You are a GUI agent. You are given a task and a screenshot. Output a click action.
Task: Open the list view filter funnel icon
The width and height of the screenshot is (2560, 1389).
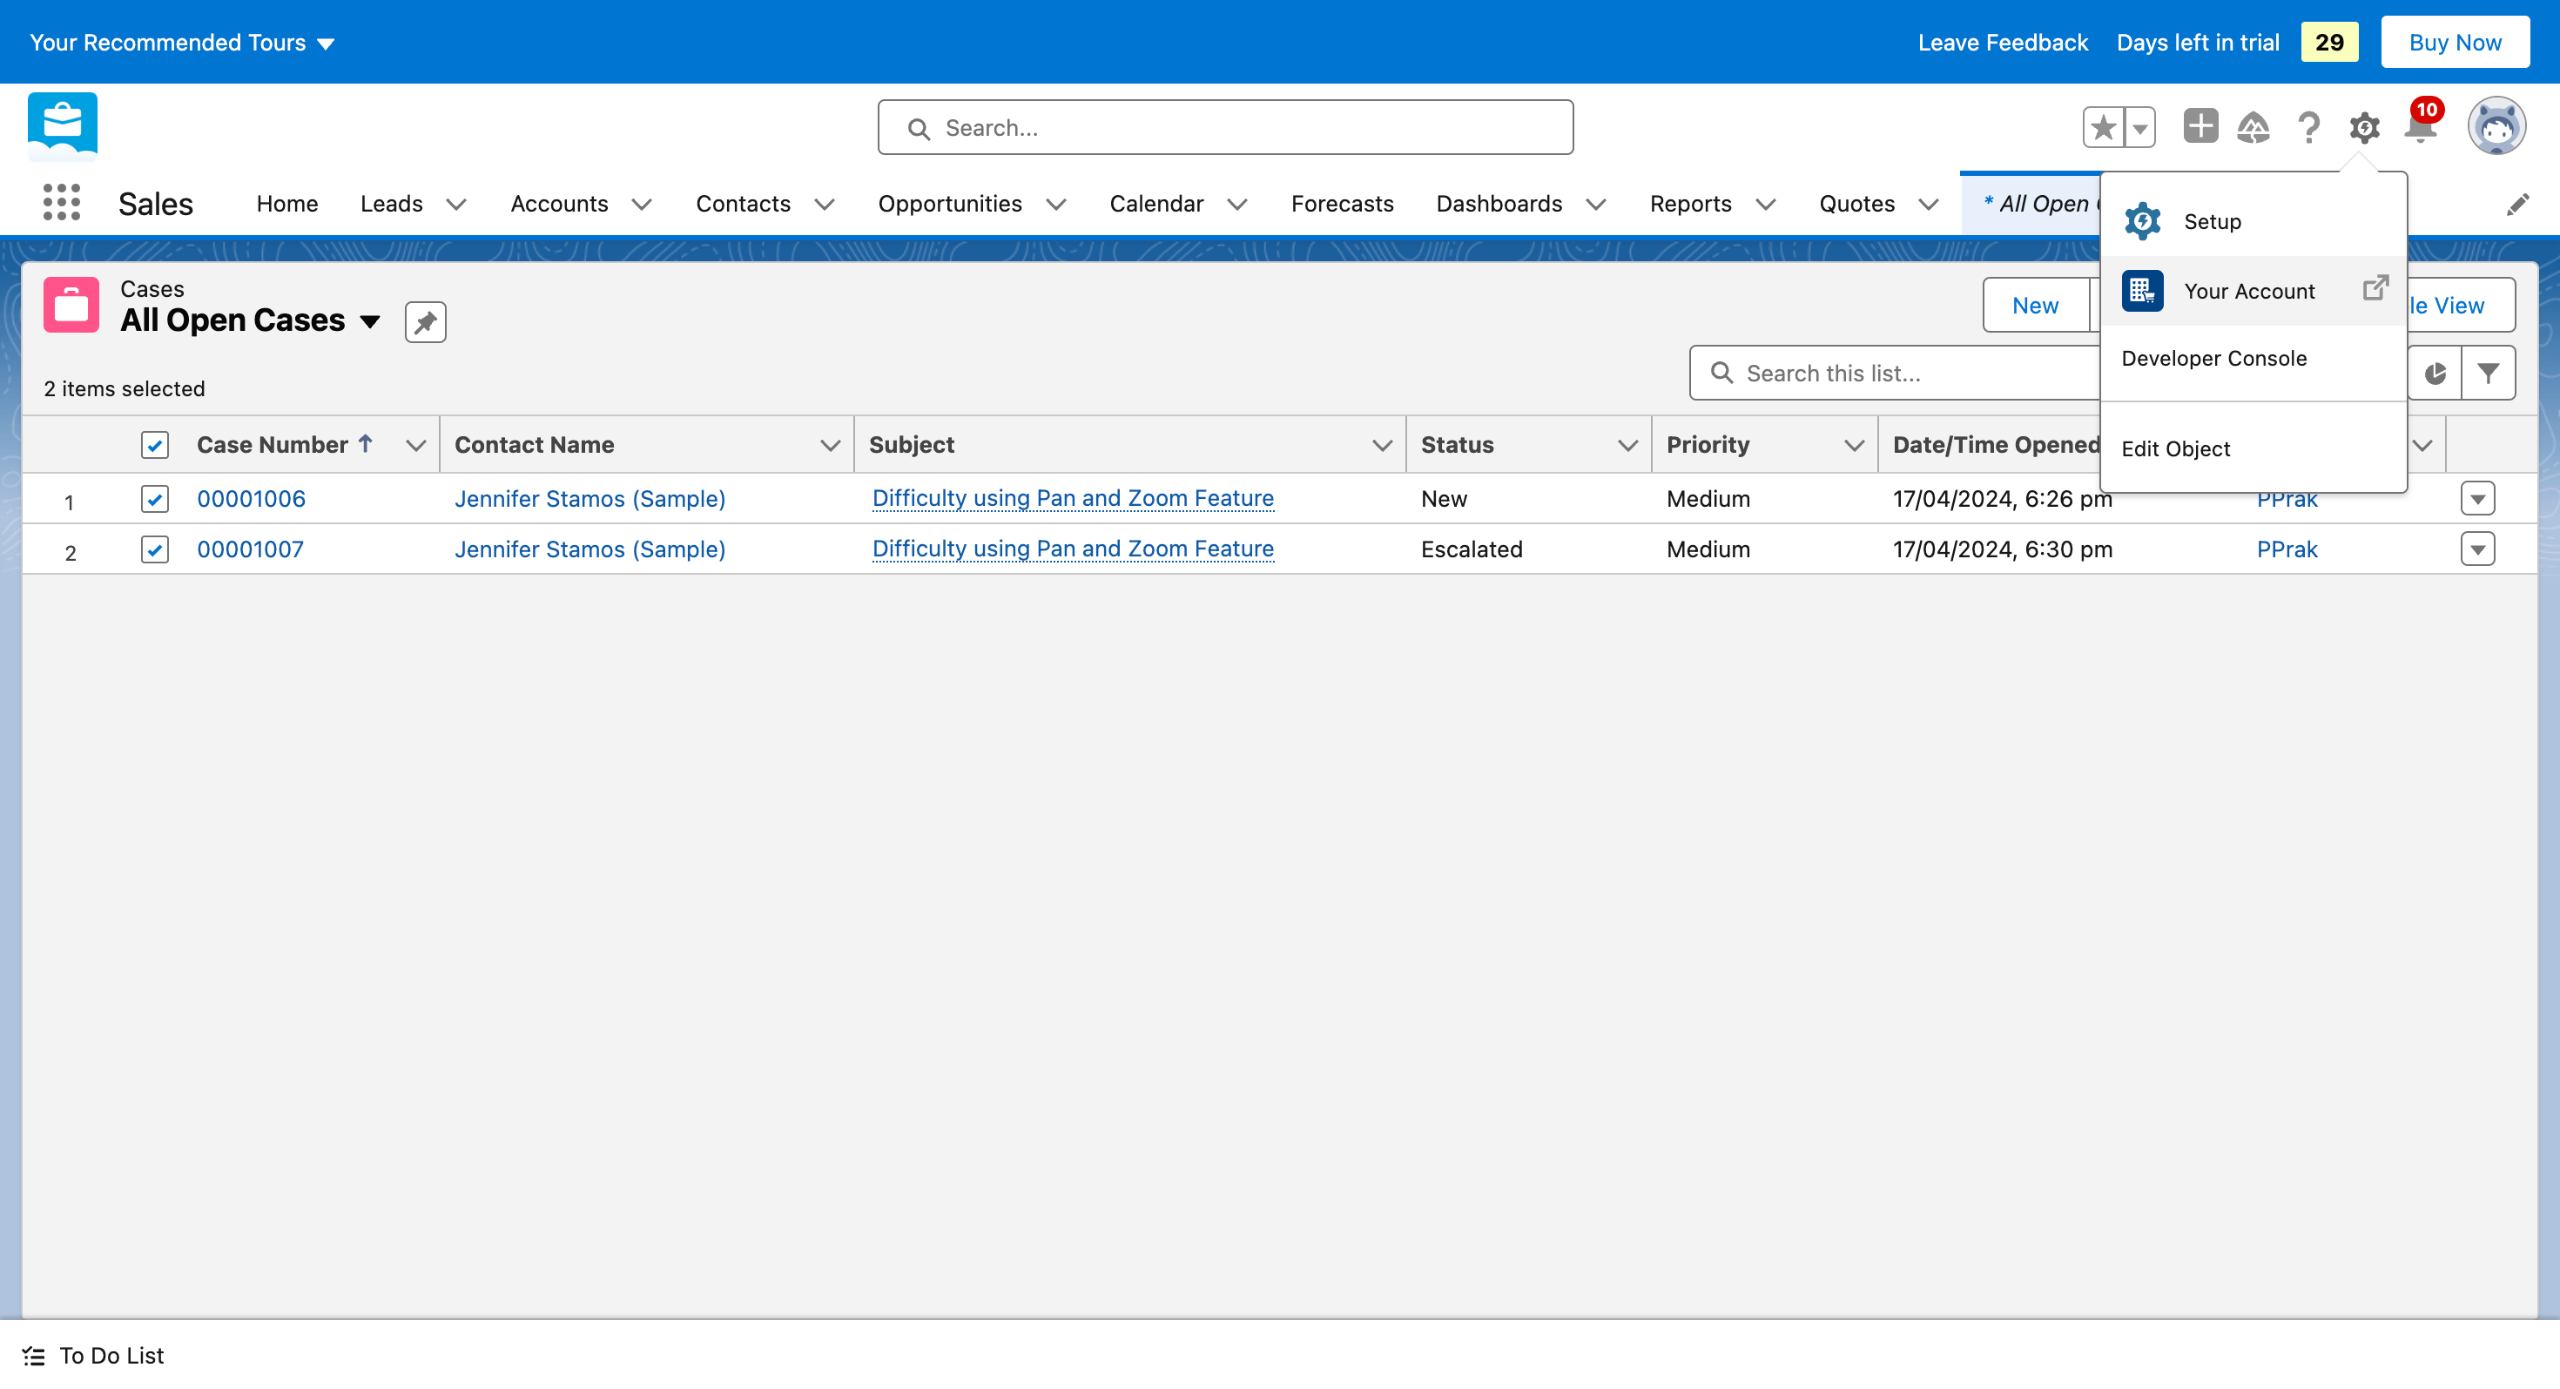point(2488,373)
